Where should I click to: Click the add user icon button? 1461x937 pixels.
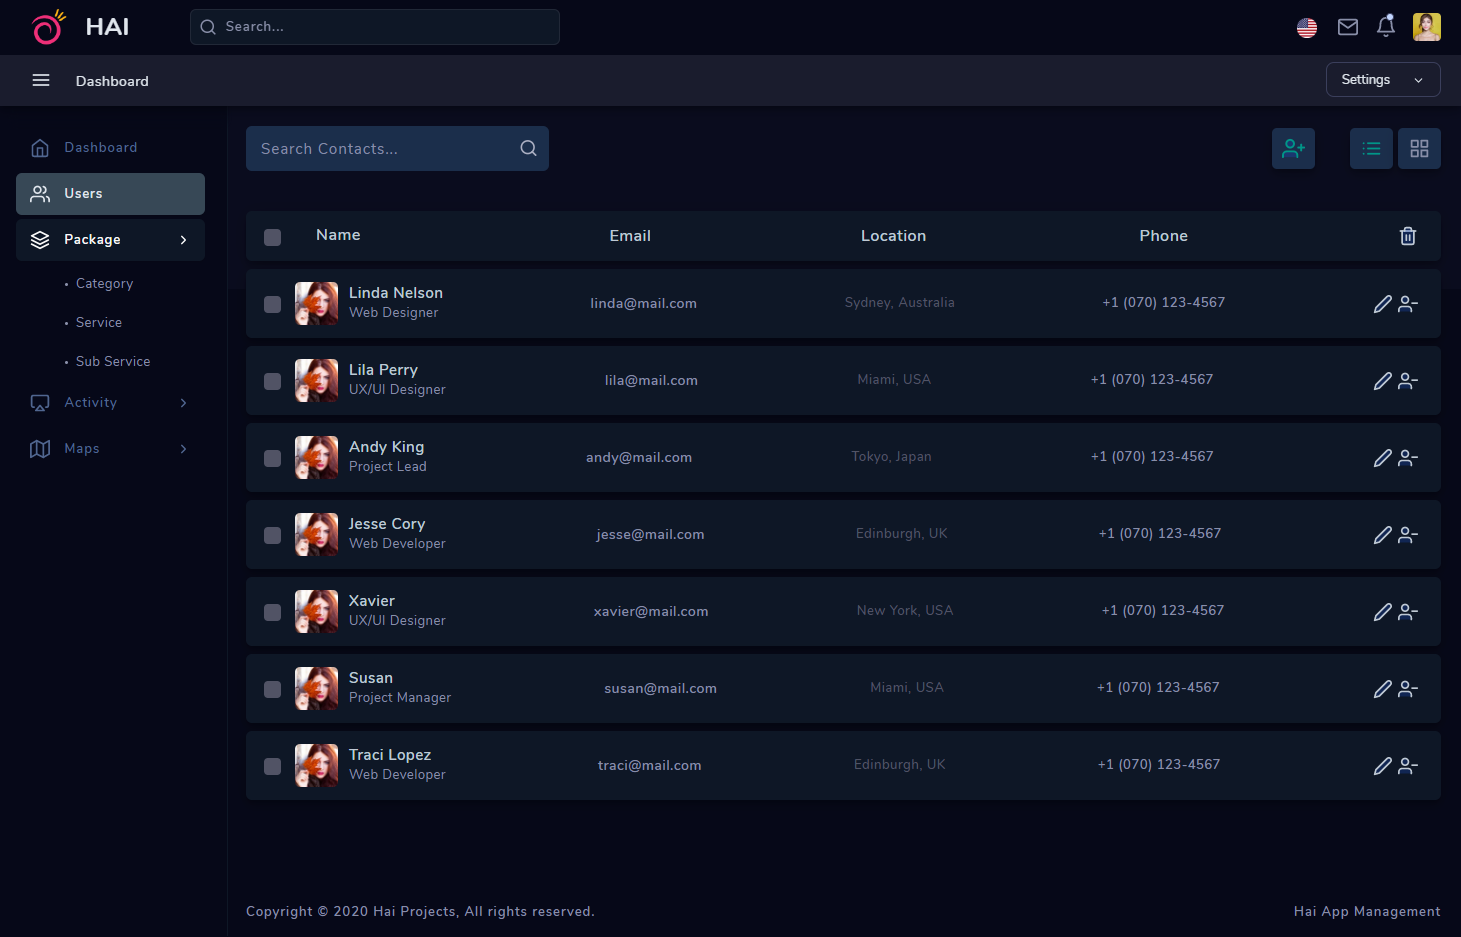coord(1293,149)
